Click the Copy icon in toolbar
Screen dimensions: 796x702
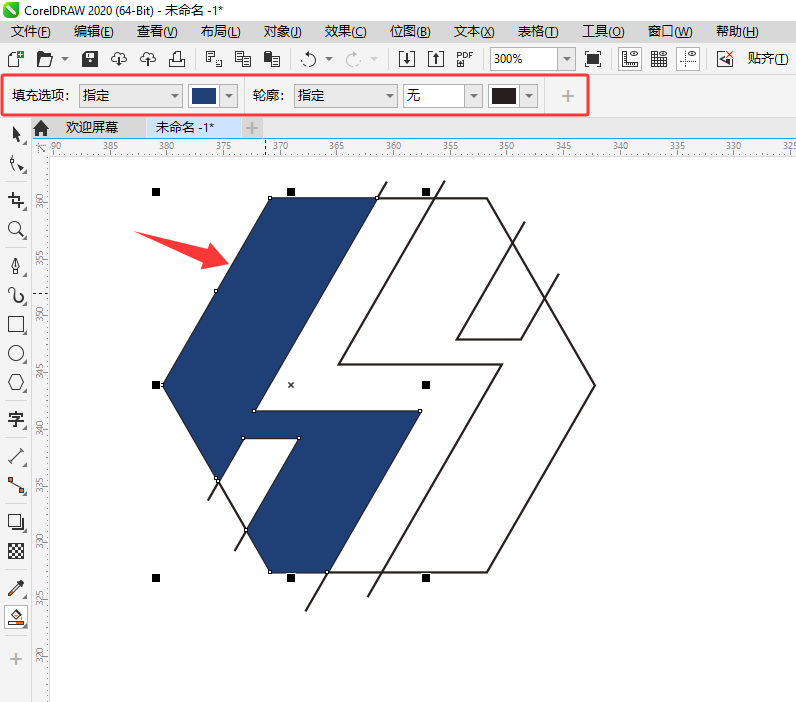(x=243, y=59)
